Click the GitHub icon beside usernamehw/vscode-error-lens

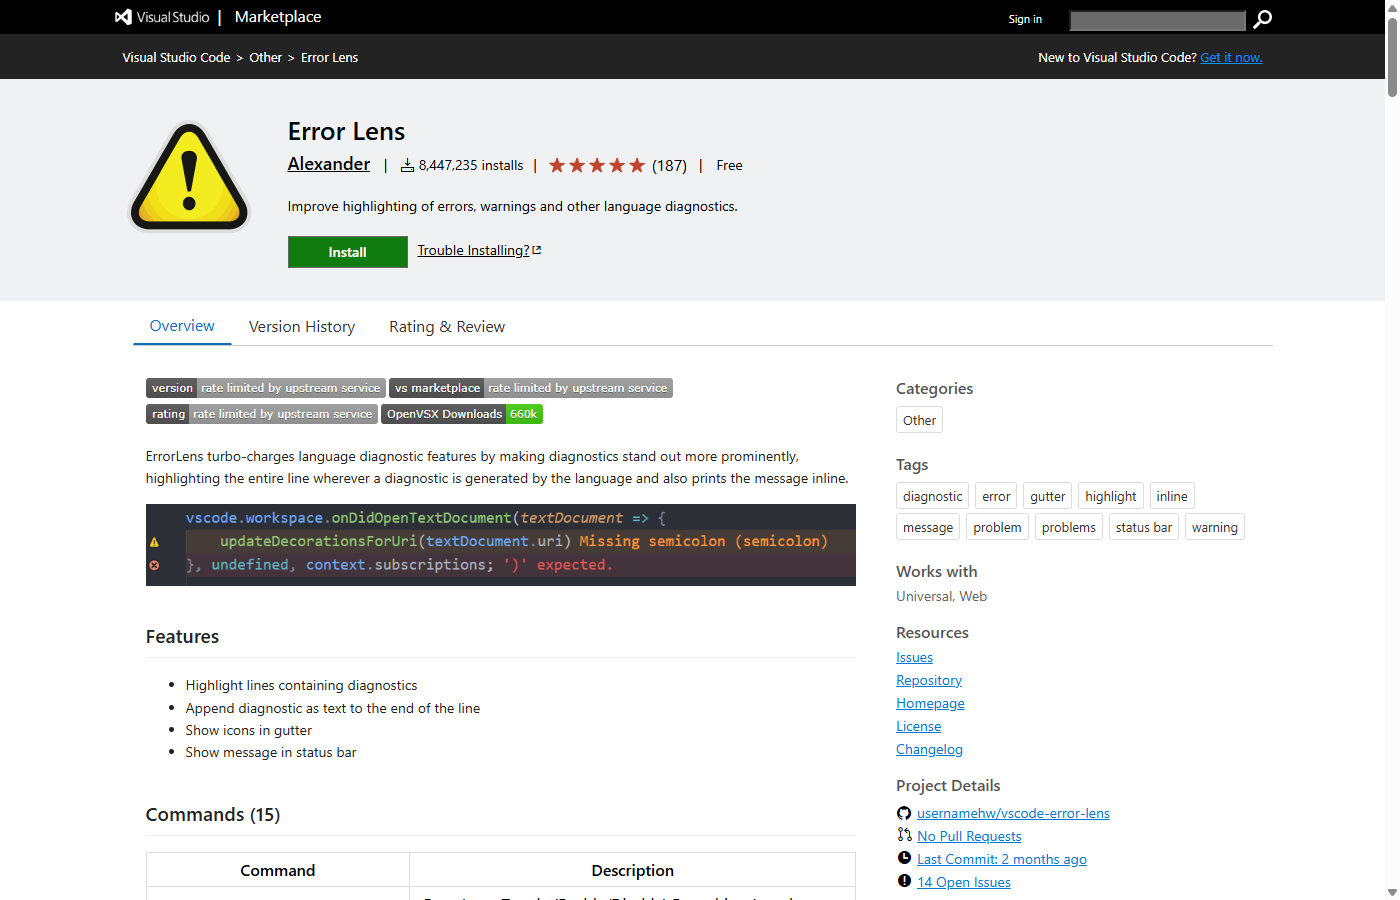(904, 813)
